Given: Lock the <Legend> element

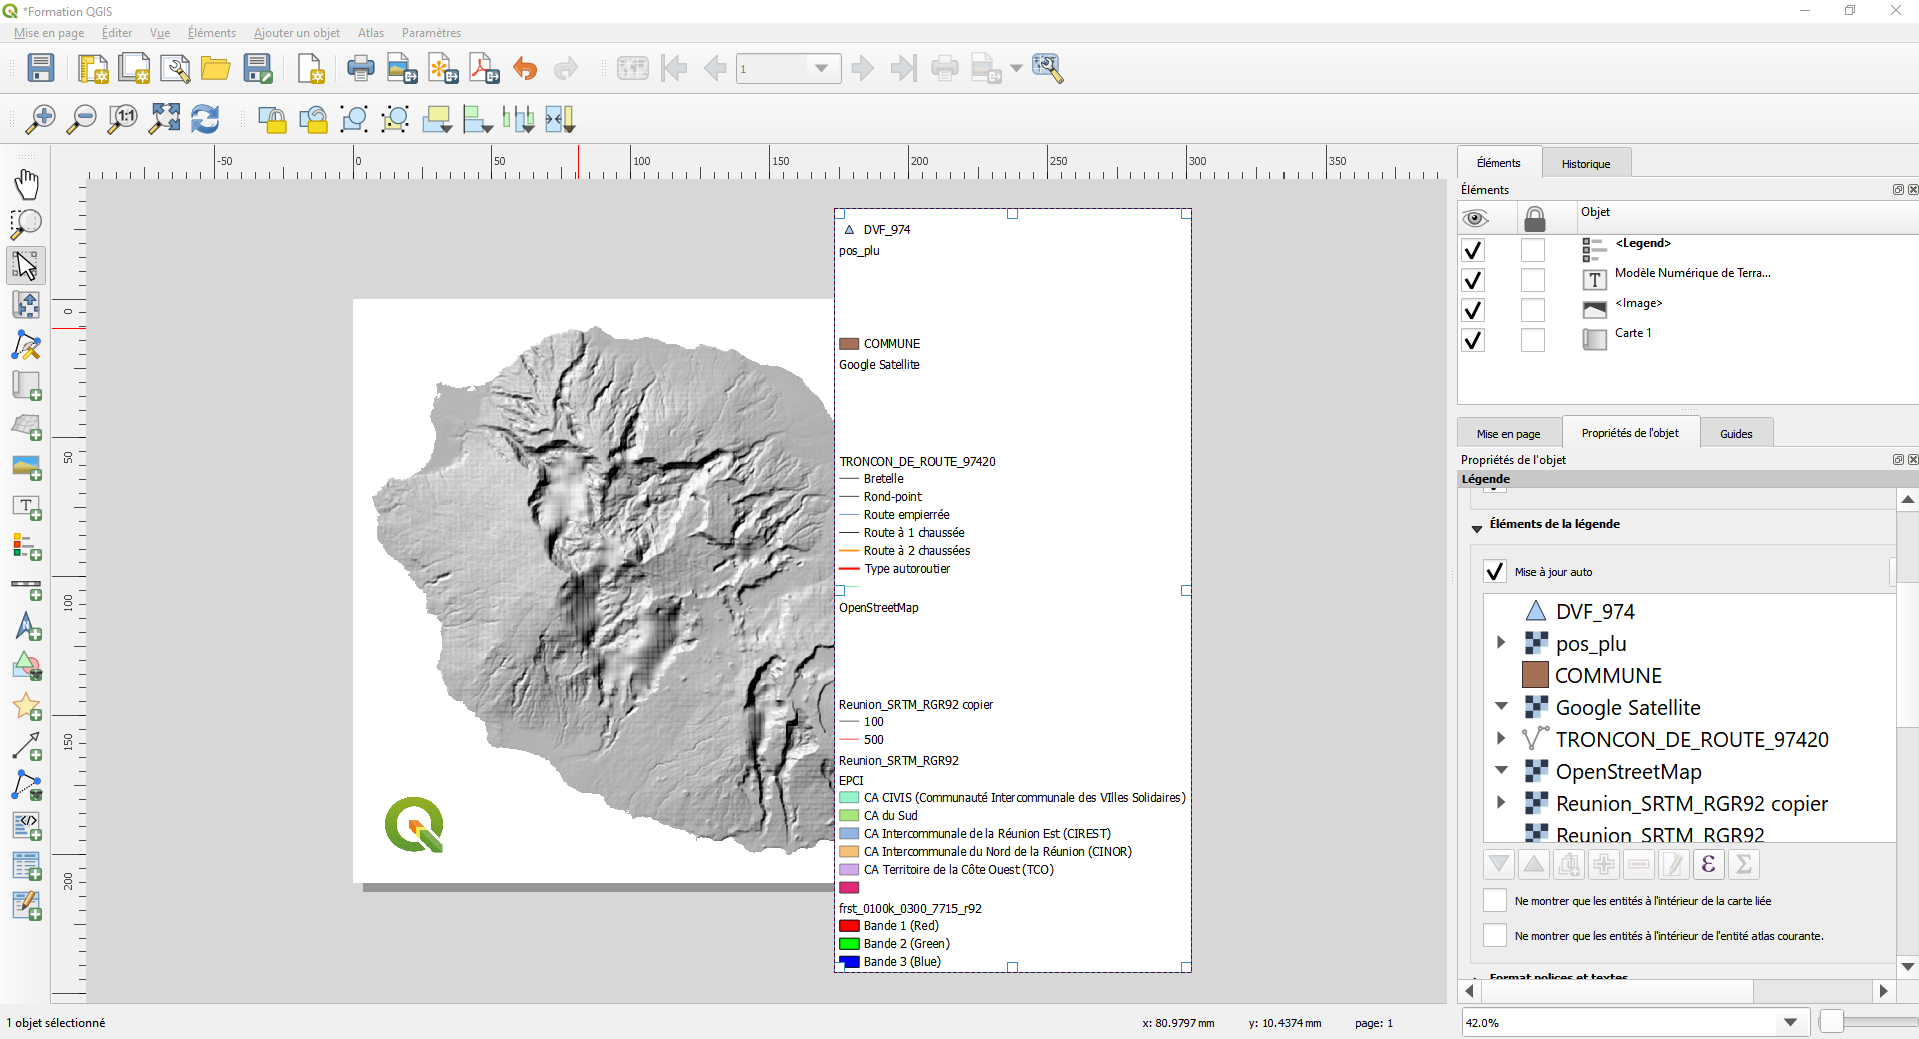Looking at the screenshot, I should pos(1534,250).
